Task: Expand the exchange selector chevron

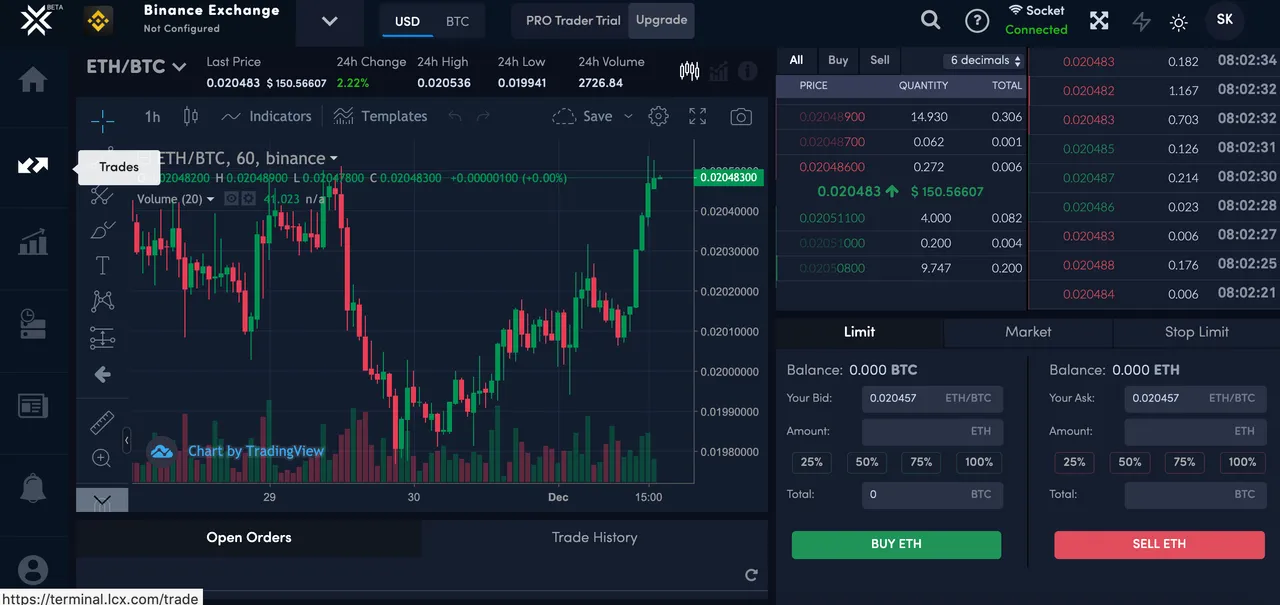Action: 330,21
